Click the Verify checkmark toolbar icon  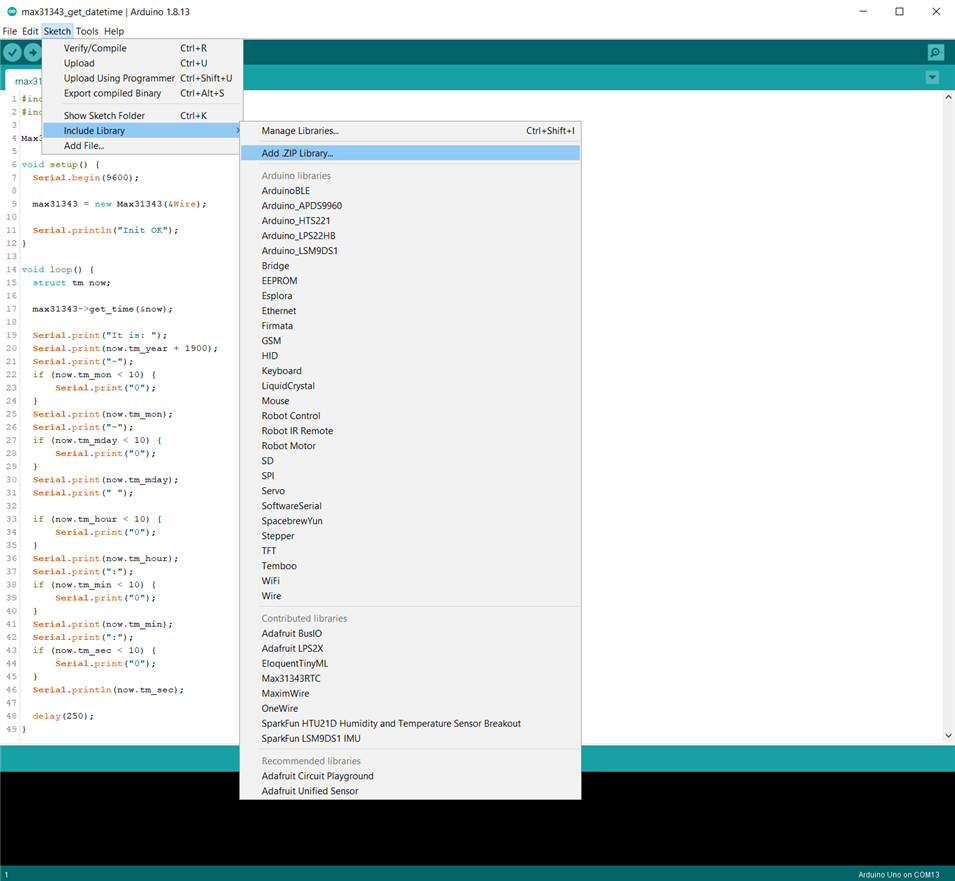click(12, 53)
